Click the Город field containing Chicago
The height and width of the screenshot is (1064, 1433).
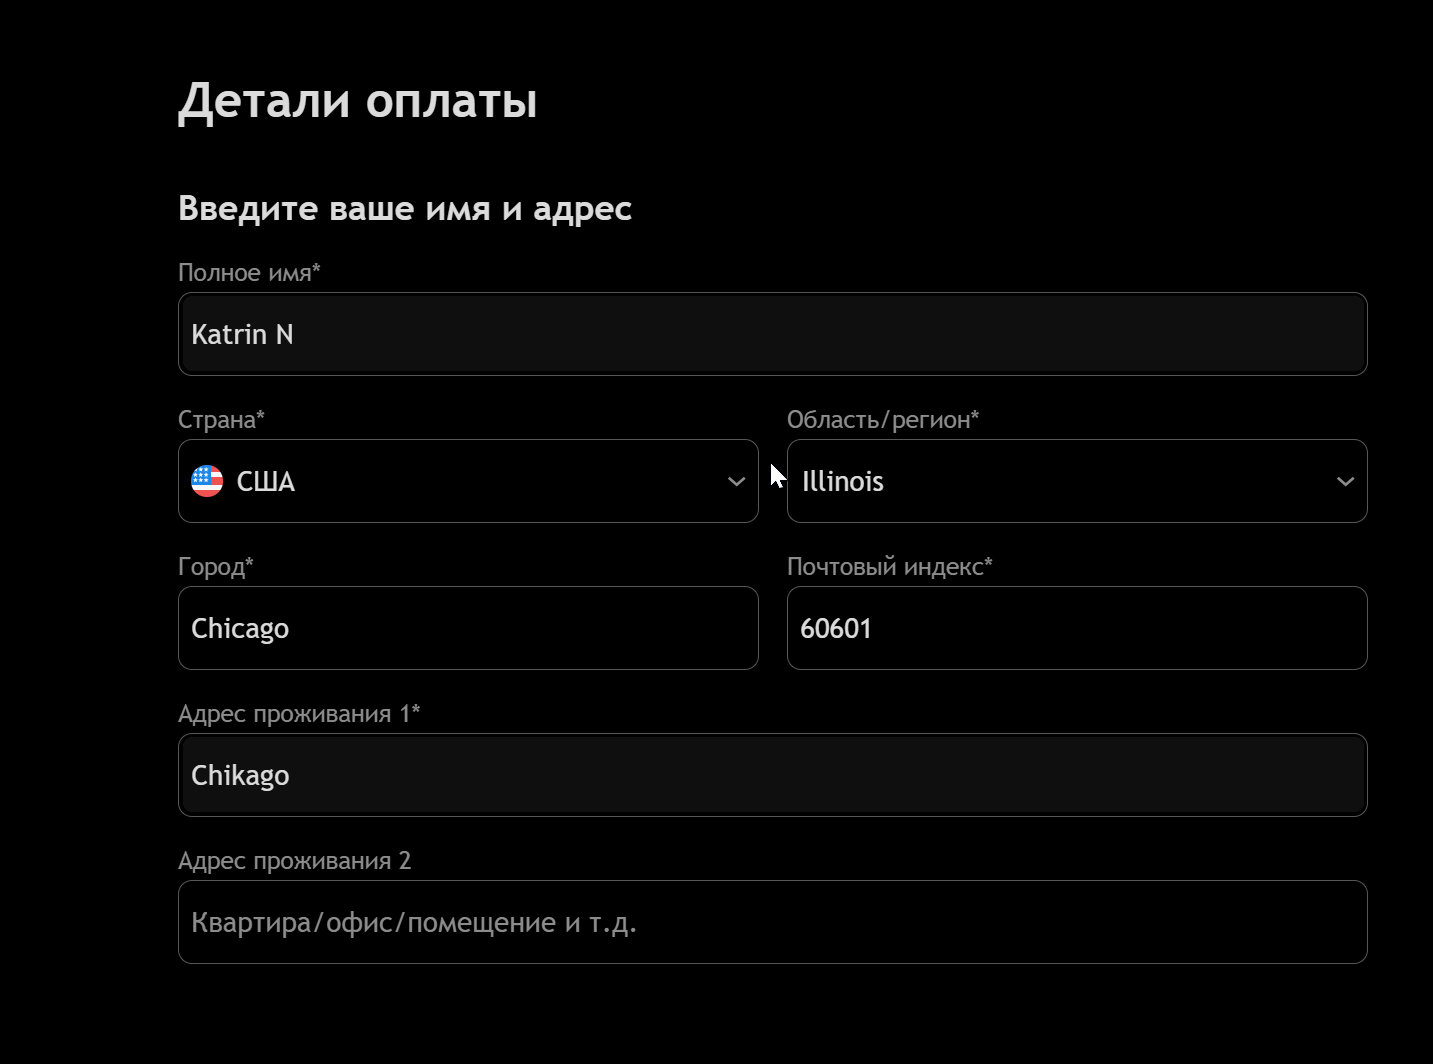click(x=468, y=628)
